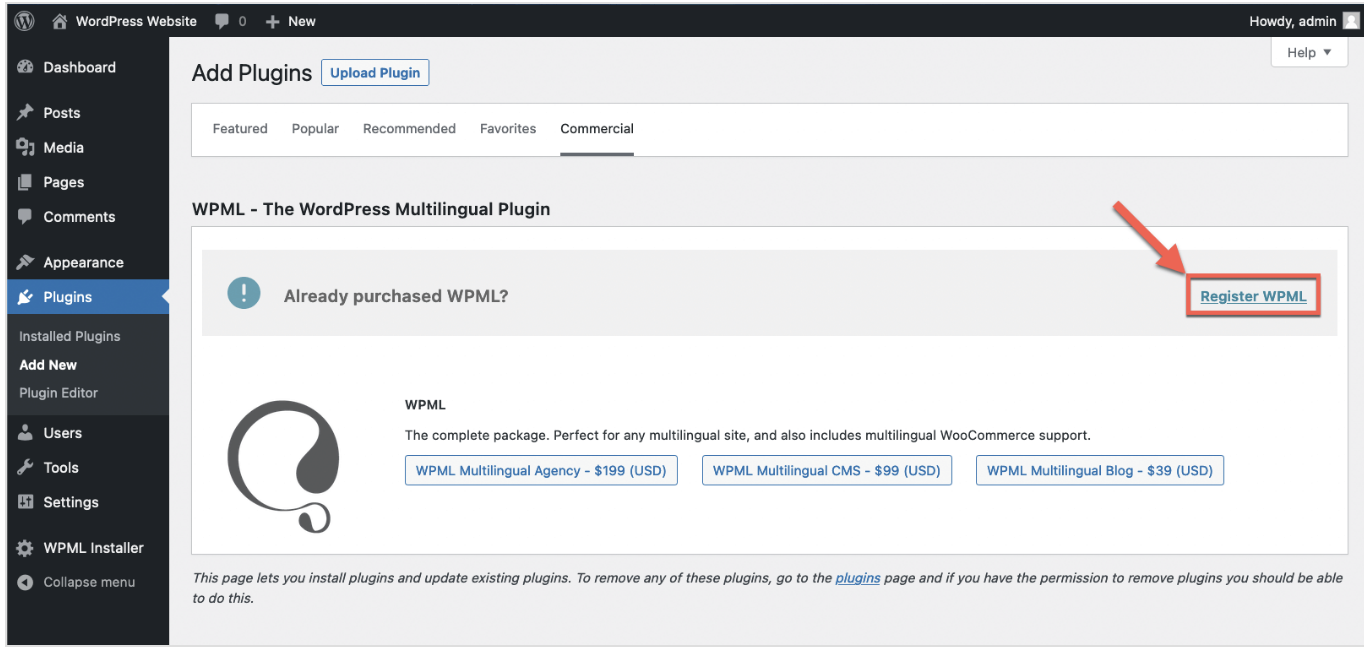The image size is (1364, 650).
Task: Open the WPML Installer gear icon
Action: pyautogui.click(x=24, y=547)
